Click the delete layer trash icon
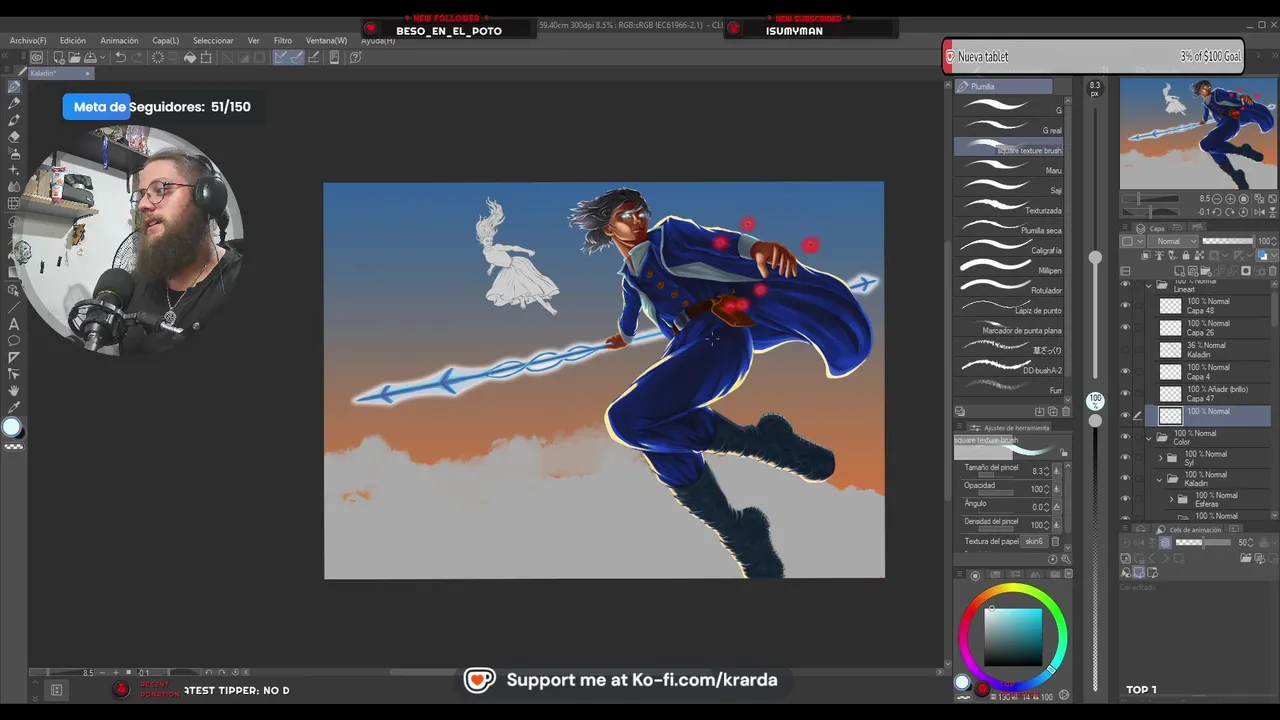This screenshot has height=720, width=1280. 1272,271
